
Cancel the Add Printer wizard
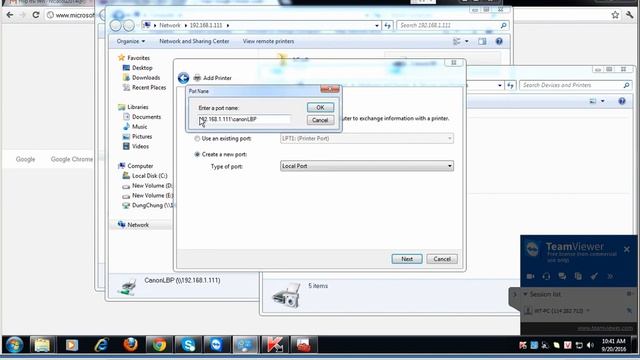tap(442, 259)
